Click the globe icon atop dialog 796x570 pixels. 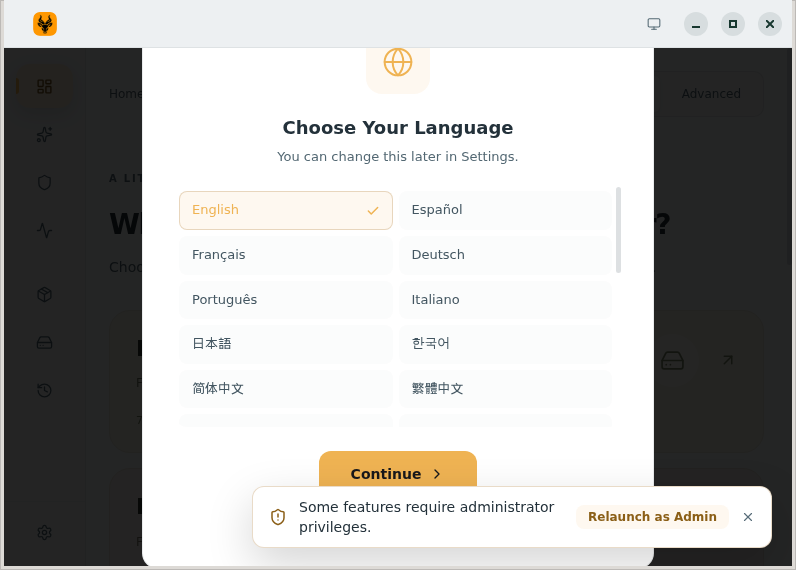398,62
